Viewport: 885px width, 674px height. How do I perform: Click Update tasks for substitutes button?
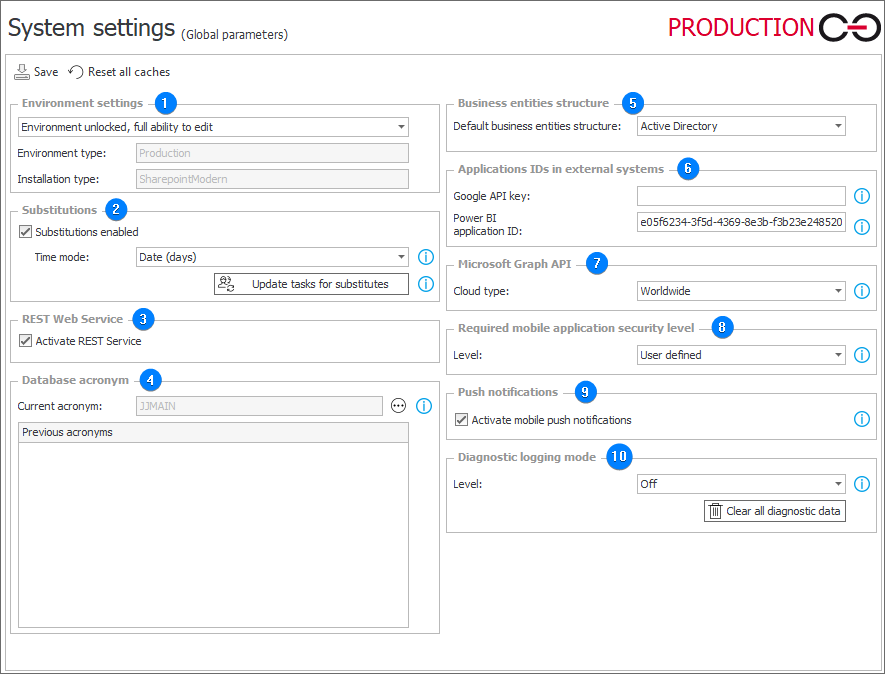click(x=311, y=284)
